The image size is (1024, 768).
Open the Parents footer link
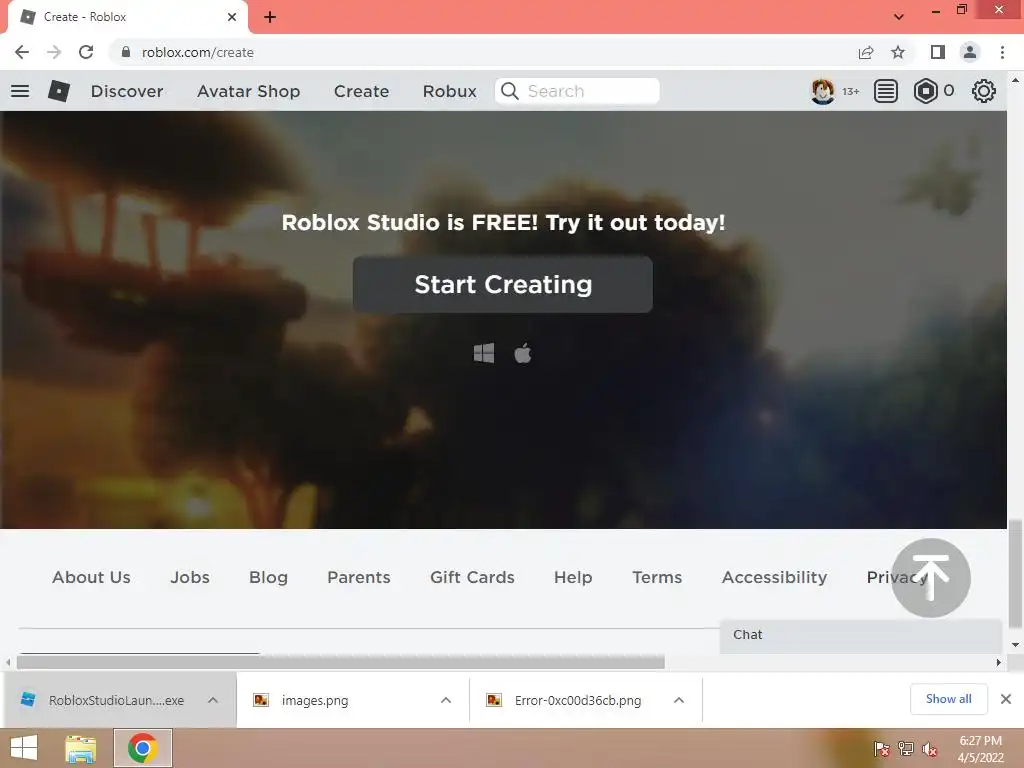[x=359, y=577]
